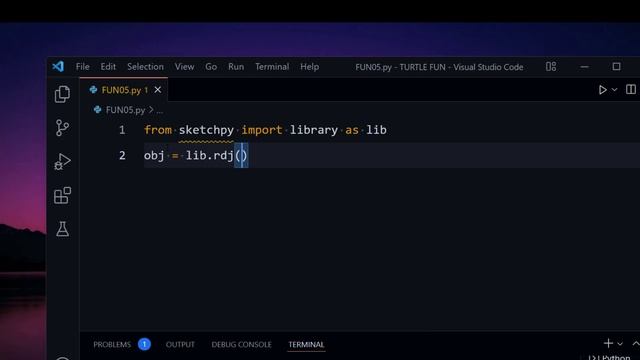Open the Go menu
The image size is (640, 360).
point(211,67)
